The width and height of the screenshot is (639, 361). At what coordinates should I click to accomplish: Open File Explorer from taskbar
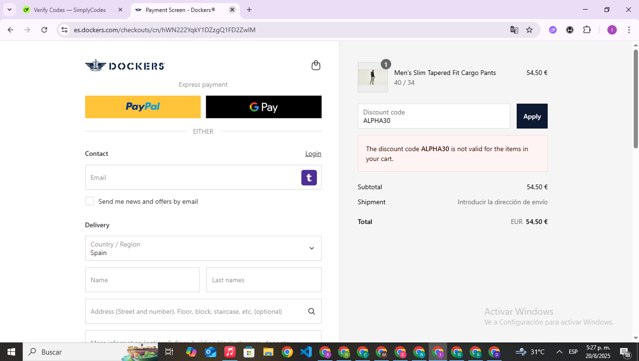pyautogui.click(x=268, y=352)
